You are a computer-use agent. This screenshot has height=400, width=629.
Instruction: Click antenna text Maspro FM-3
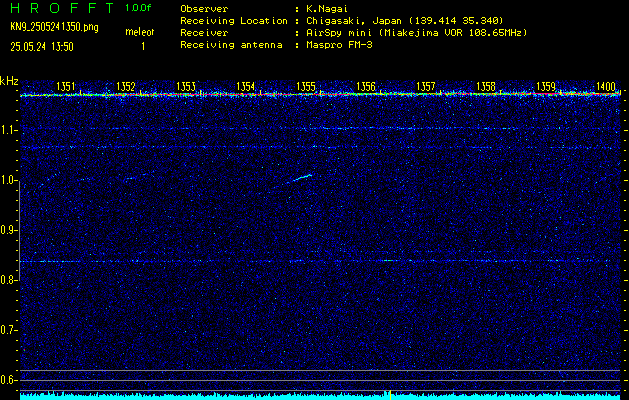(x=339, y=45)
